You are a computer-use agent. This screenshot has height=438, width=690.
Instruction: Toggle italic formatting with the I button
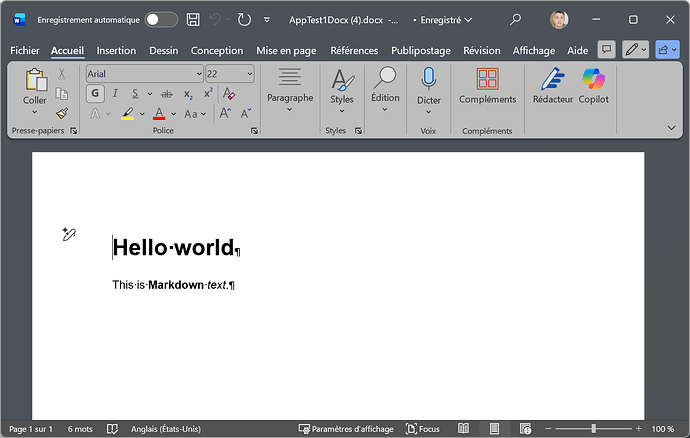click(x=116, y=93)
